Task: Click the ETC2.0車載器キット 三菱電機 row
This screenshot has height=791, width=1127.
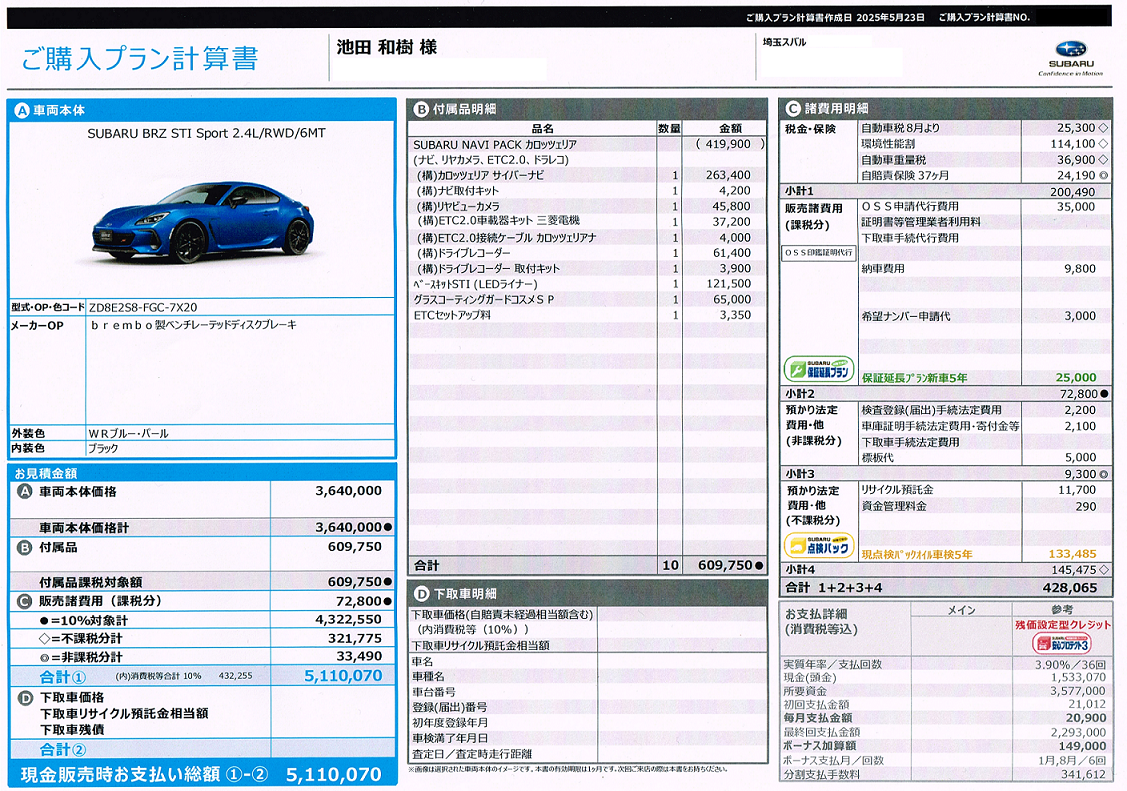Action: point(587,221)
